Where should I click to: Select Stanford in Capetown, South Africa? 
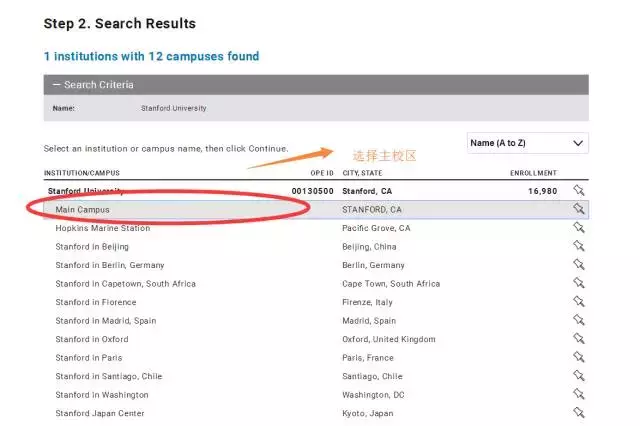pos(125,284)
